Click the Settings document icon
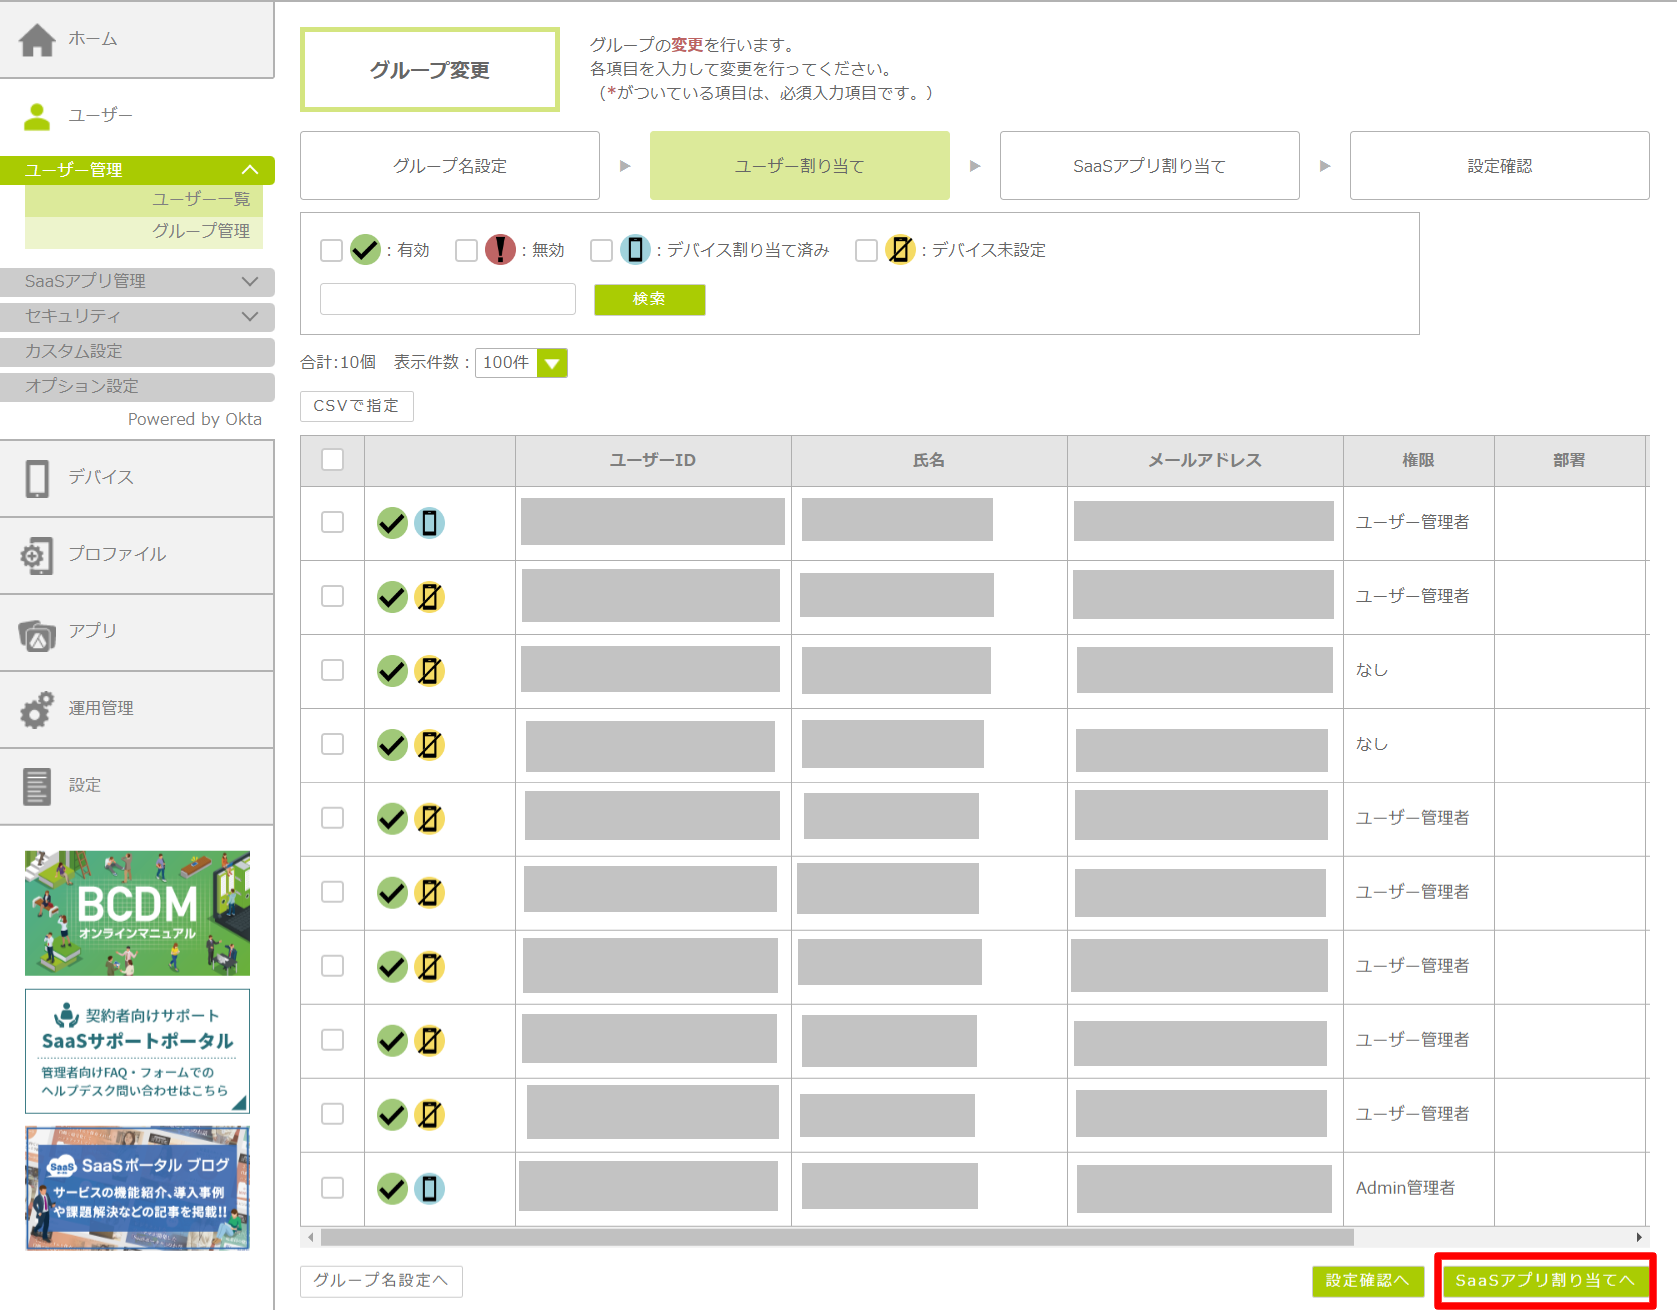Screen dimensions: 1677x1310 click(37, 787)
